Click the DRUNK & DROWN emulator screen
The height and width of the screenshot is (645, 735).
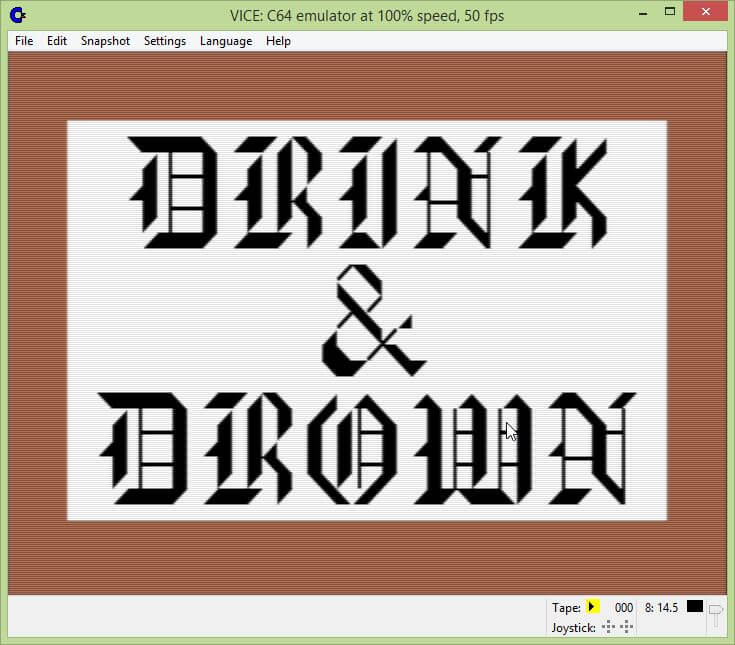tap(367, 321)
